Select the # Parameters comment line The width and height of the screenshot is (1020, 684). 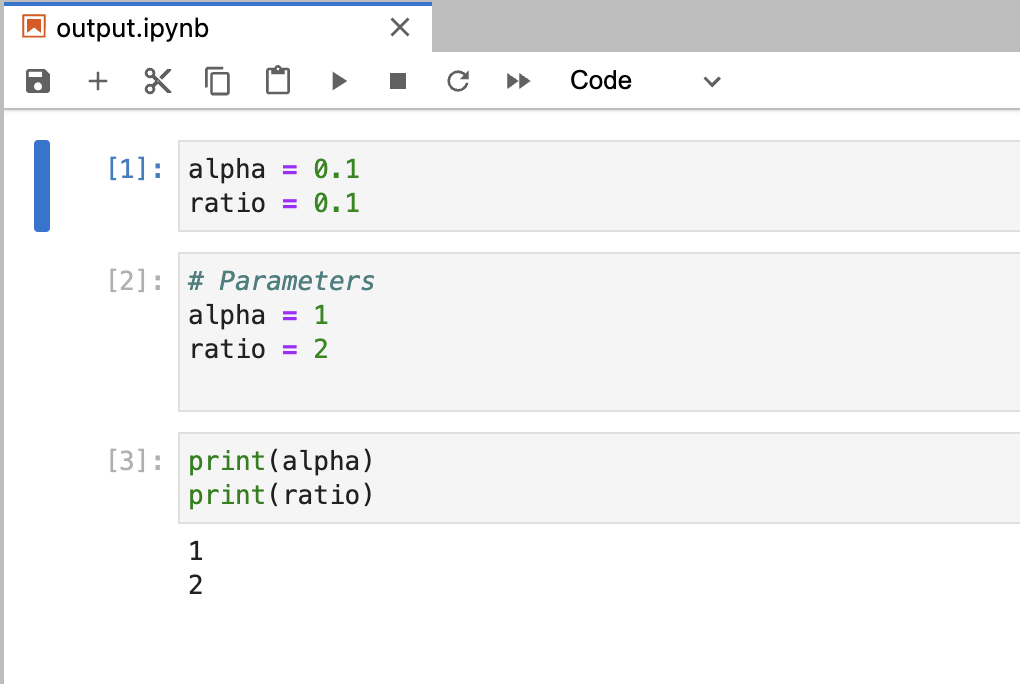282,281
